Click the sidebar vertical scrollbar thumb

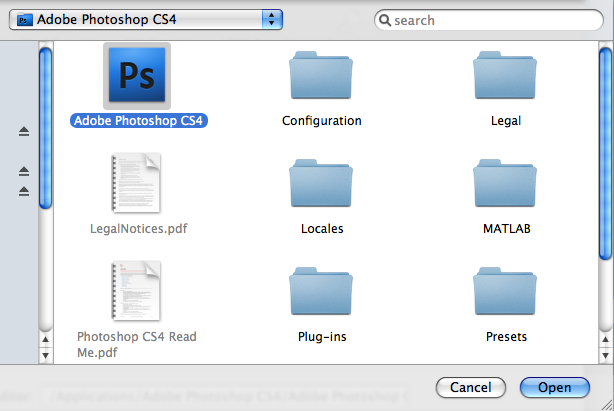pyautogui.click(x=45, y=128)
